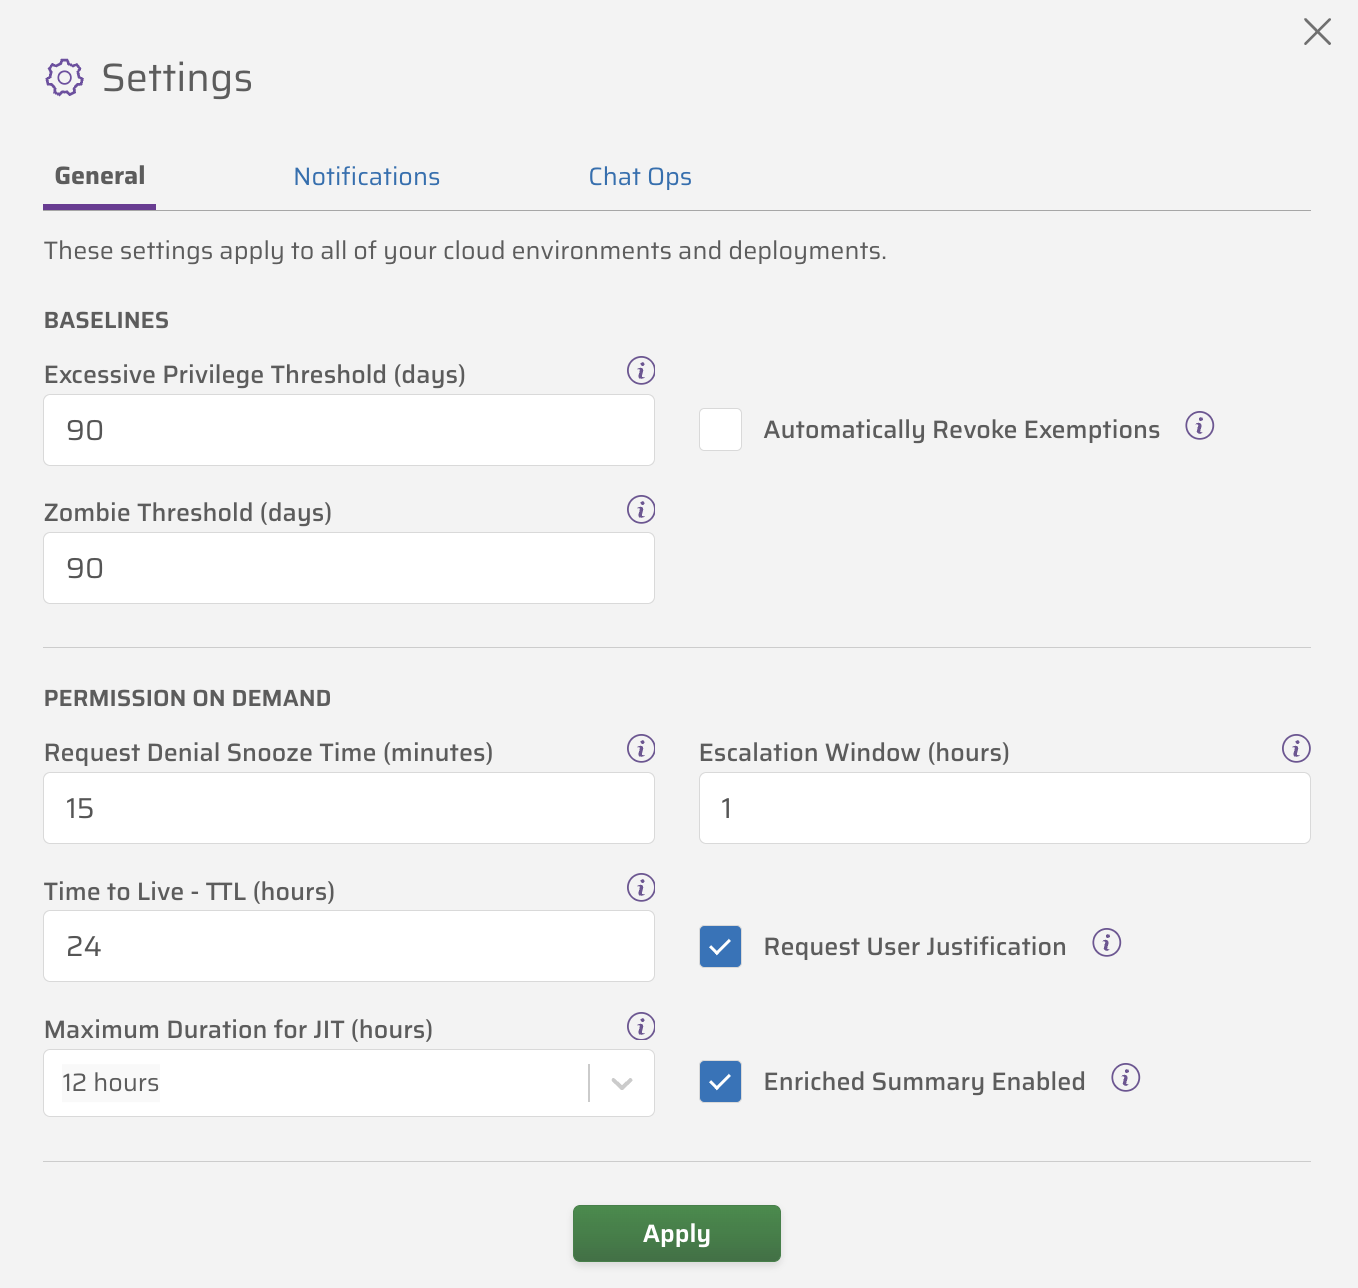Disable Enriched Summary Enabled checkbox
The height and width of the screenshot is (1288, 1358).
tap(720, 1082)
